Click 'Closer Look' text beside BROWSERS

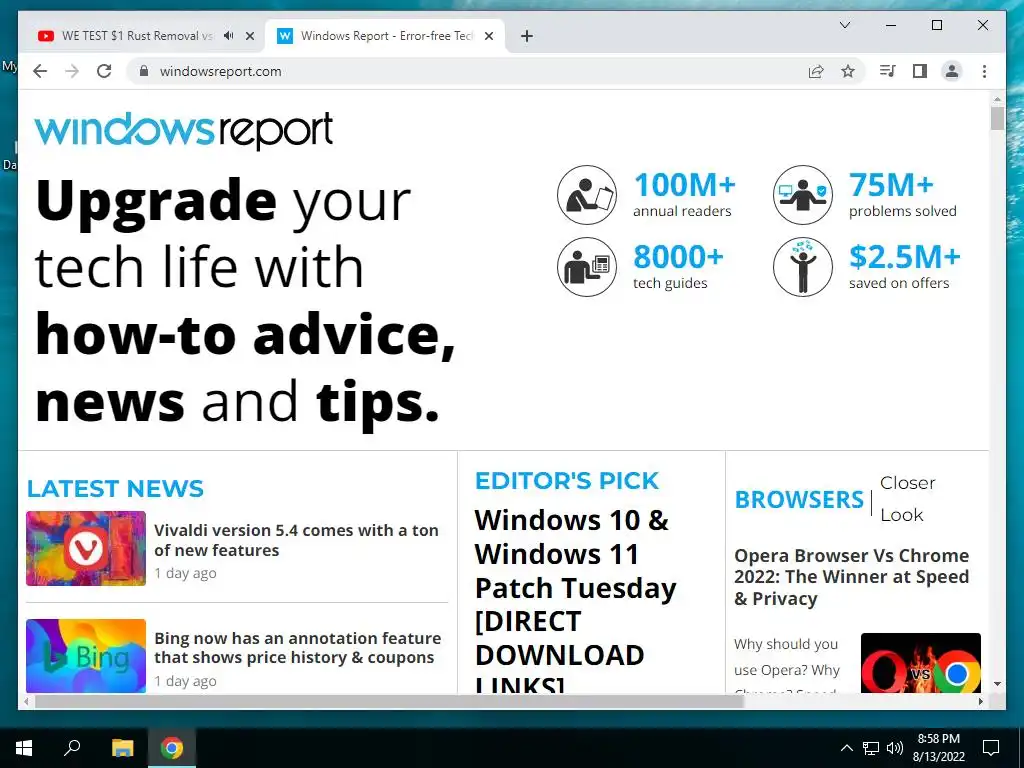(907, 499)
